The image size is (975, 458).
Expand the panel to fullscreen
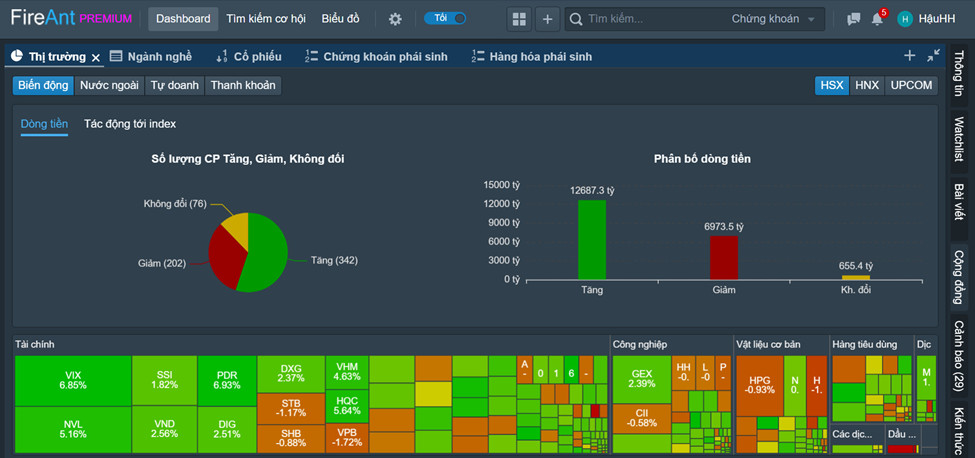point(933,56)
